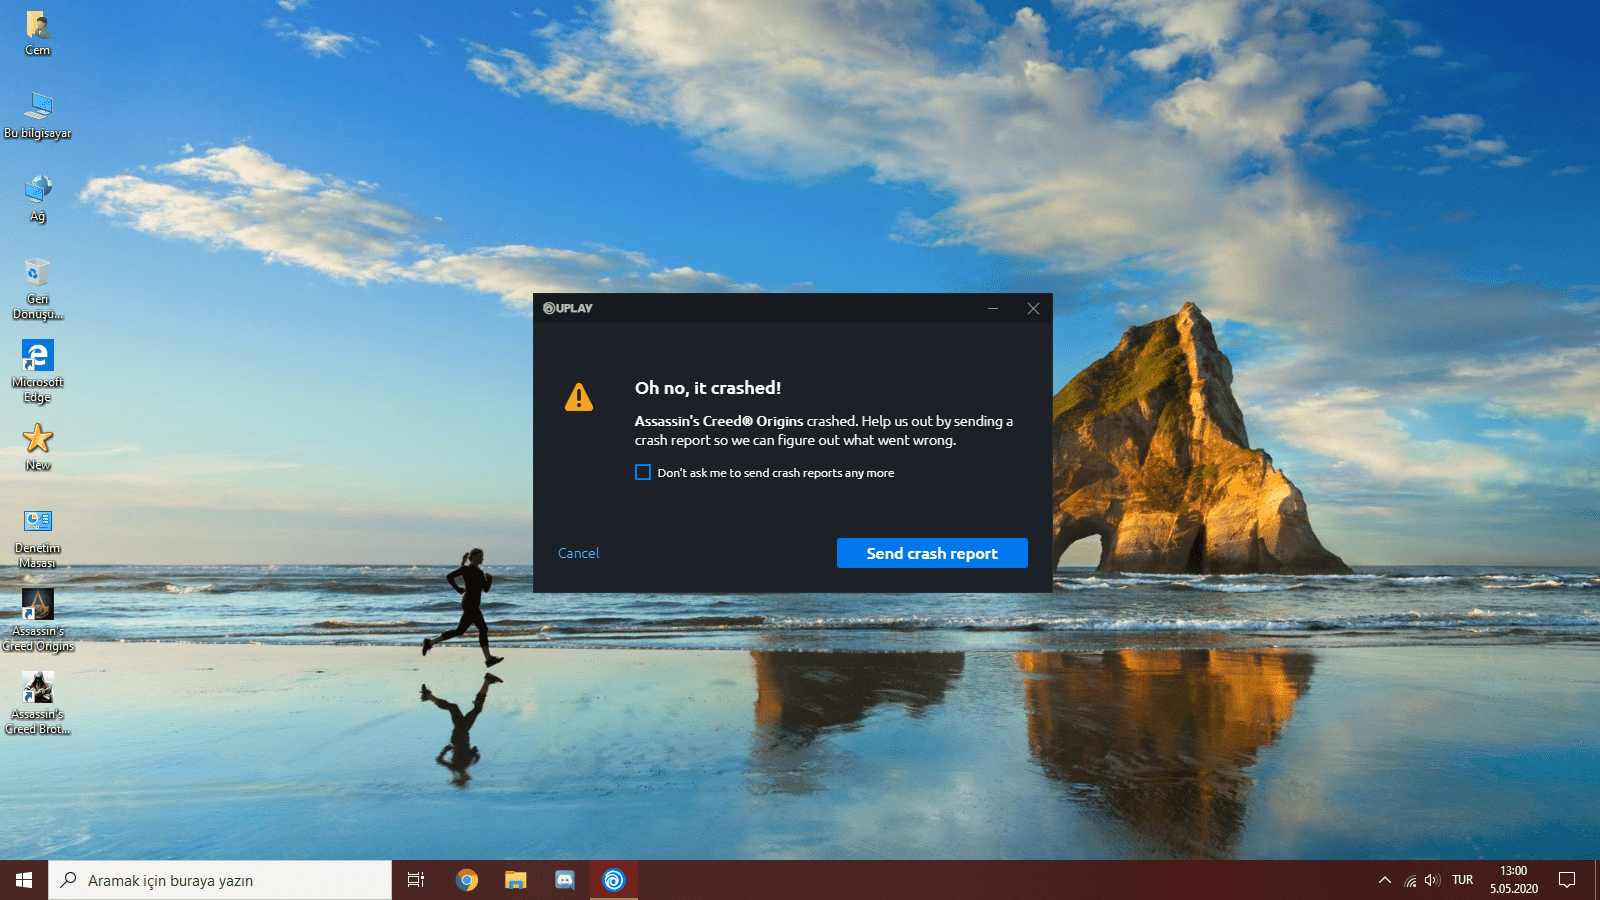Open the network connection tray icon
The height and width of the screenshot is (900, 1600).
pyautogui.click(x=1410, y=880)
